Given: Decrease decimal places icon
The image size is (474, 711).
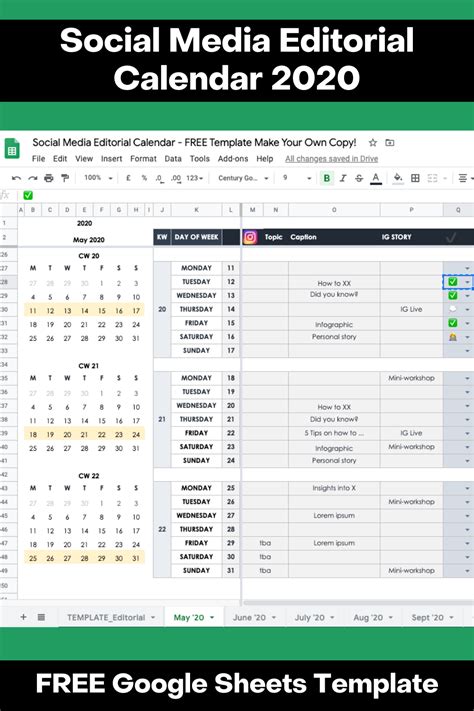Looking at the screenshot, I should click(159, 178).
